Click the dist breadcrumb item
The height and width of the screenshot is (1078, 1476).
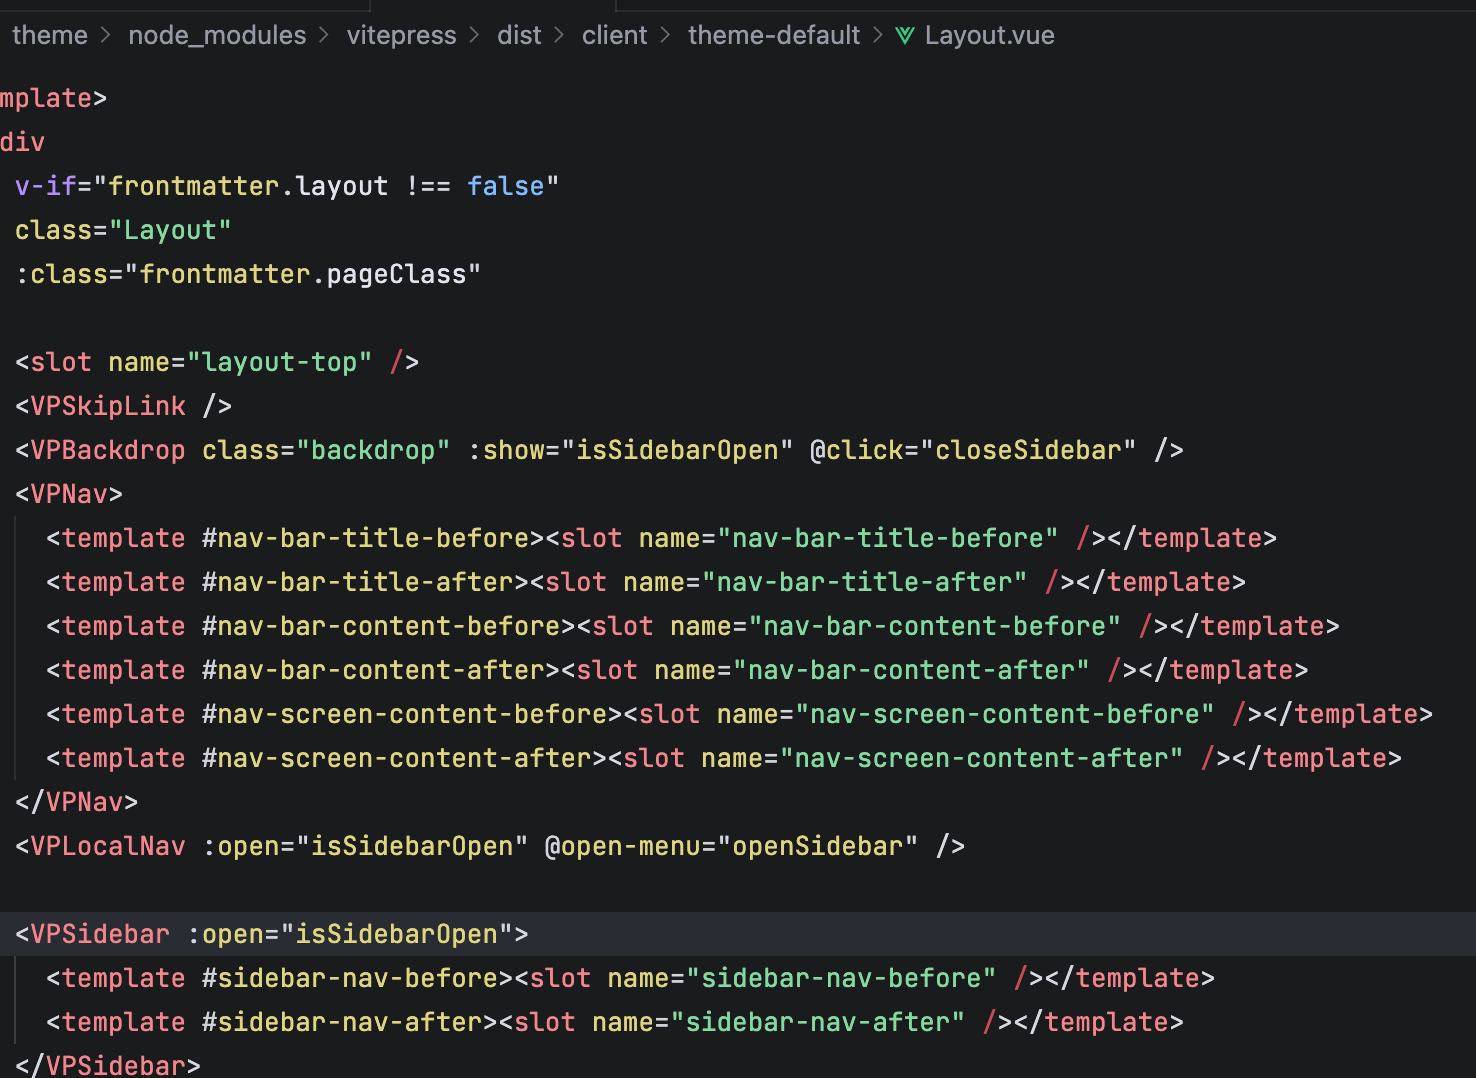click(519, 36)
